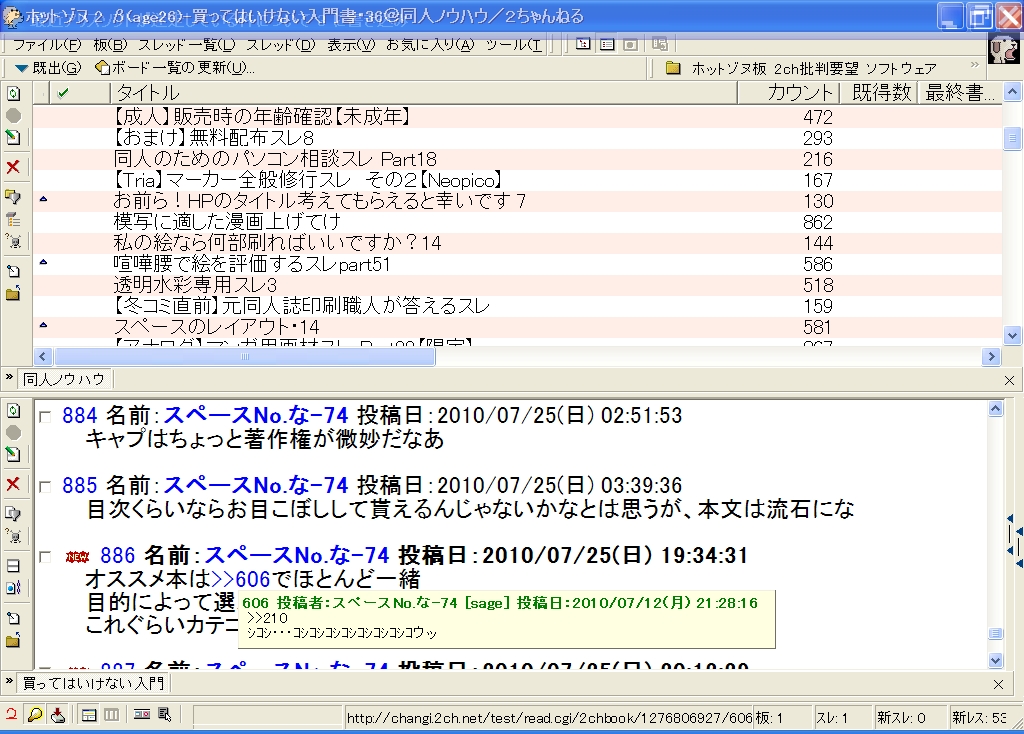Click the thread list horizontal scroll right arrow
This screenshot has width=1024, height=734.
coord(991,357)
